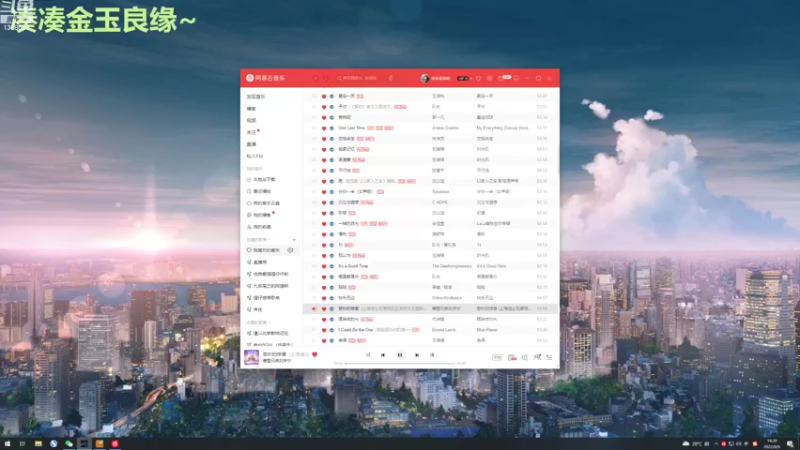Open artist Donna Lewis
Viewport: 800px width, 450px height.
tap(444, 330)
